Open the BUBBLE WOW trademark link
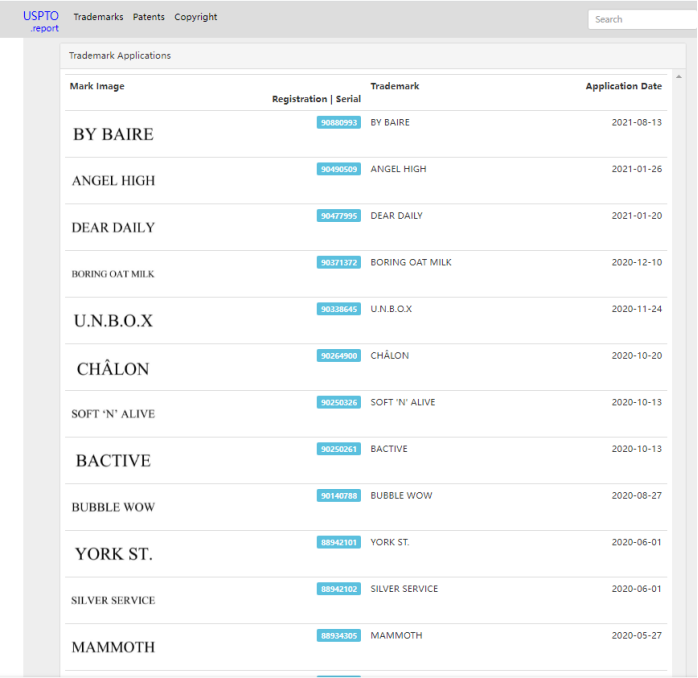The width and height of the screenshot is (698, 678). (x=401, y=495)
